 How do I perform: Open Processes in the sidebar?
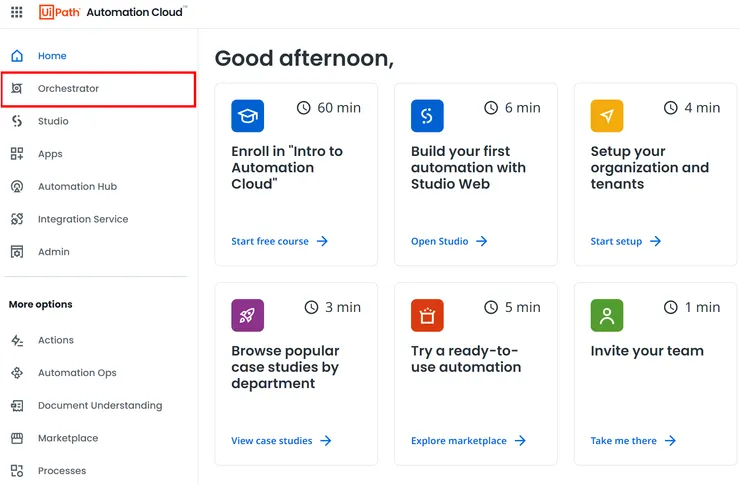(62, 471)
